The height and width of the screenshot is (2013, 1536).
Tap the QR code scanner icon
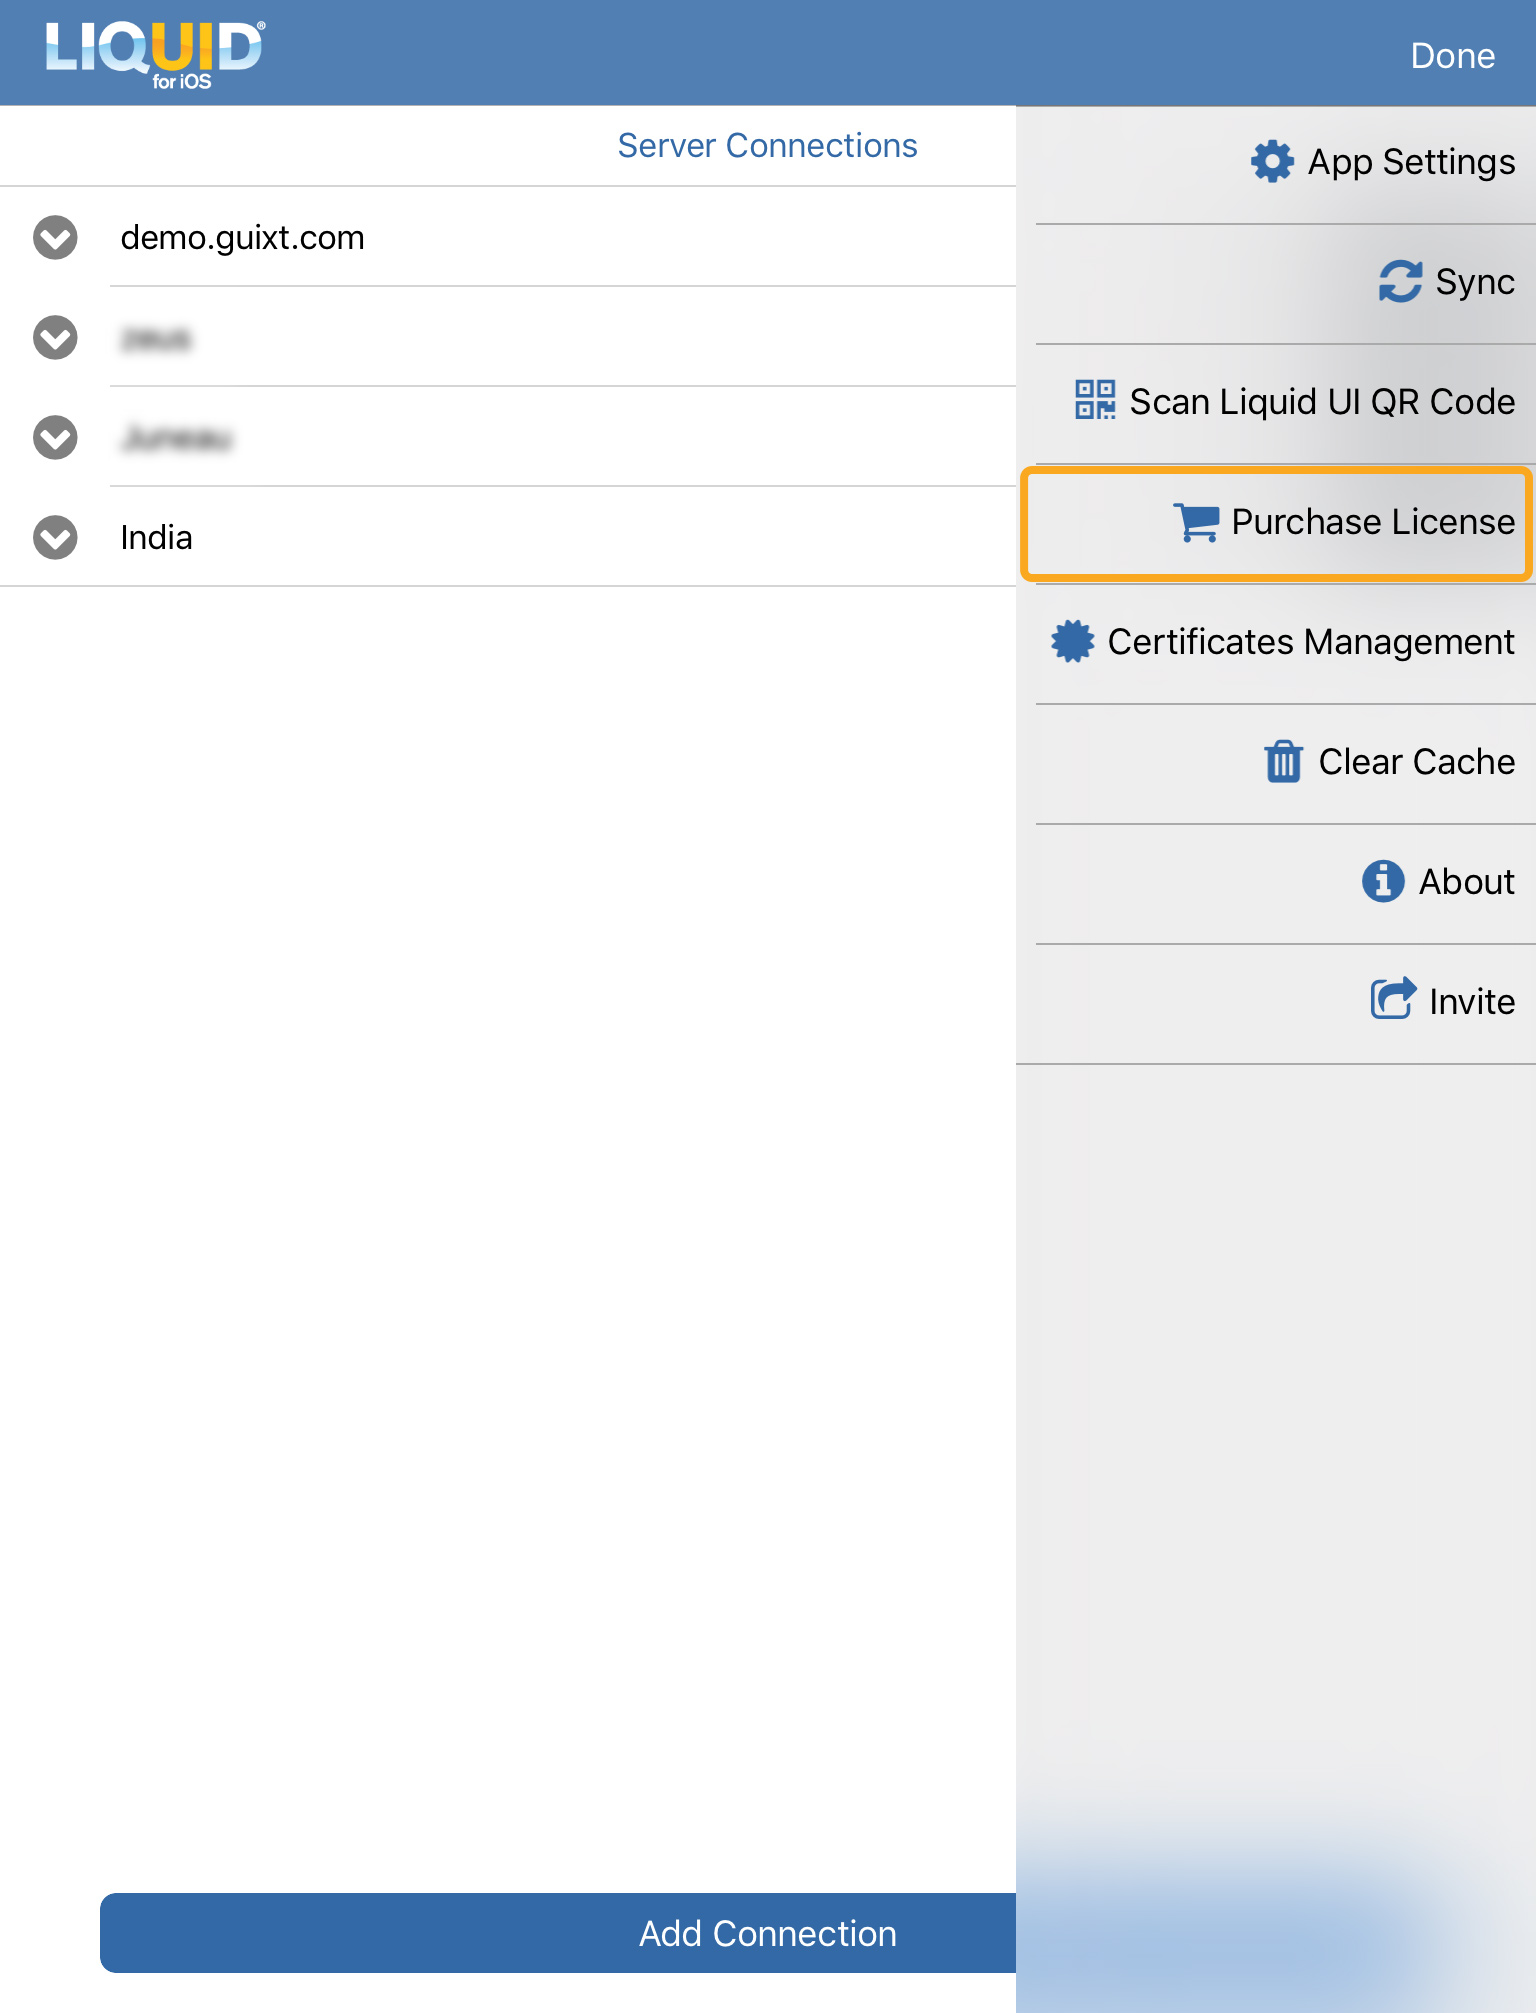point(1095,400)
